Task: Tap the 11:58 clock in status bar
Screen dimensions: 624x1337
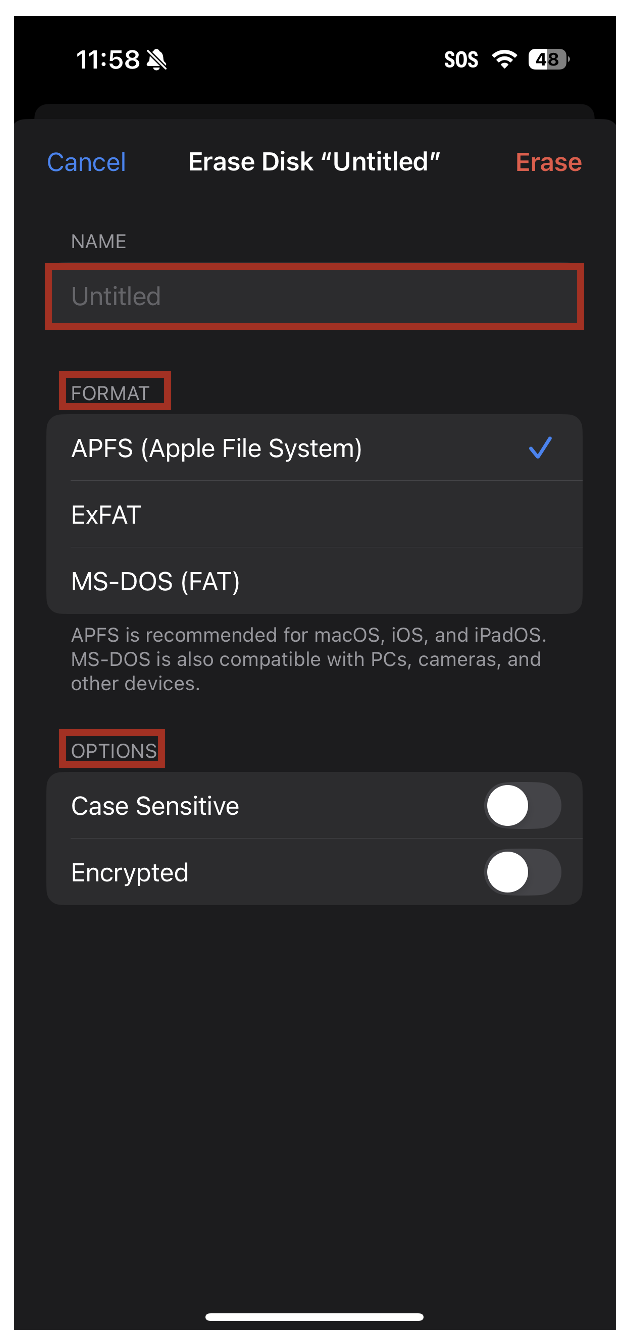Action: pyautogui.click(x=107, y=60)
